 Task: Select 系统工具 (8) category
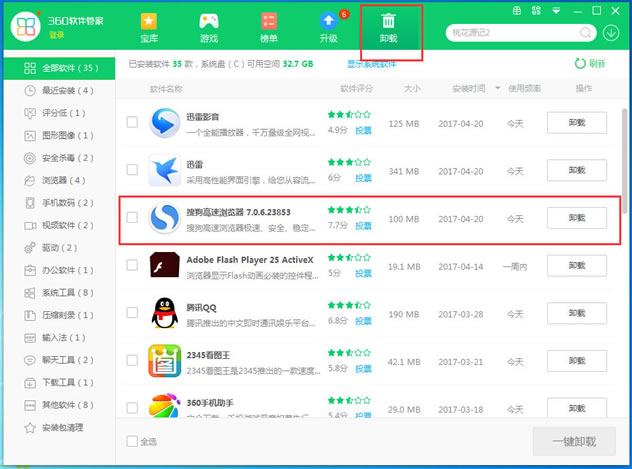[59, 293]
